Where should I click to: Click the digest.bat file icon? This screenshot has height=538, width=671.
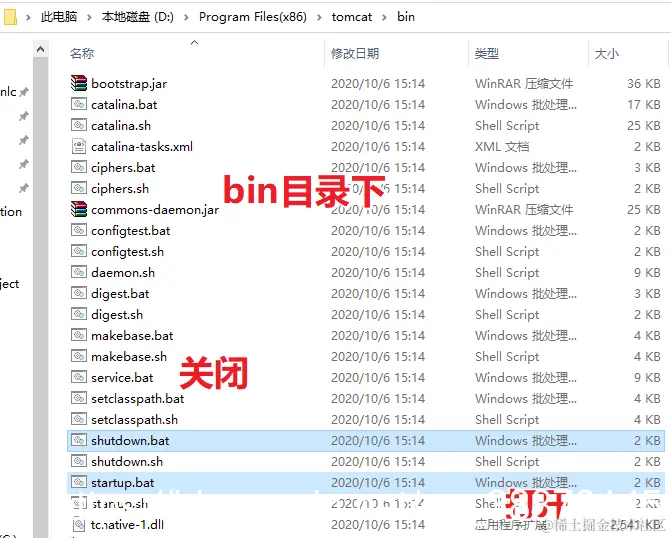coord(79,293)
